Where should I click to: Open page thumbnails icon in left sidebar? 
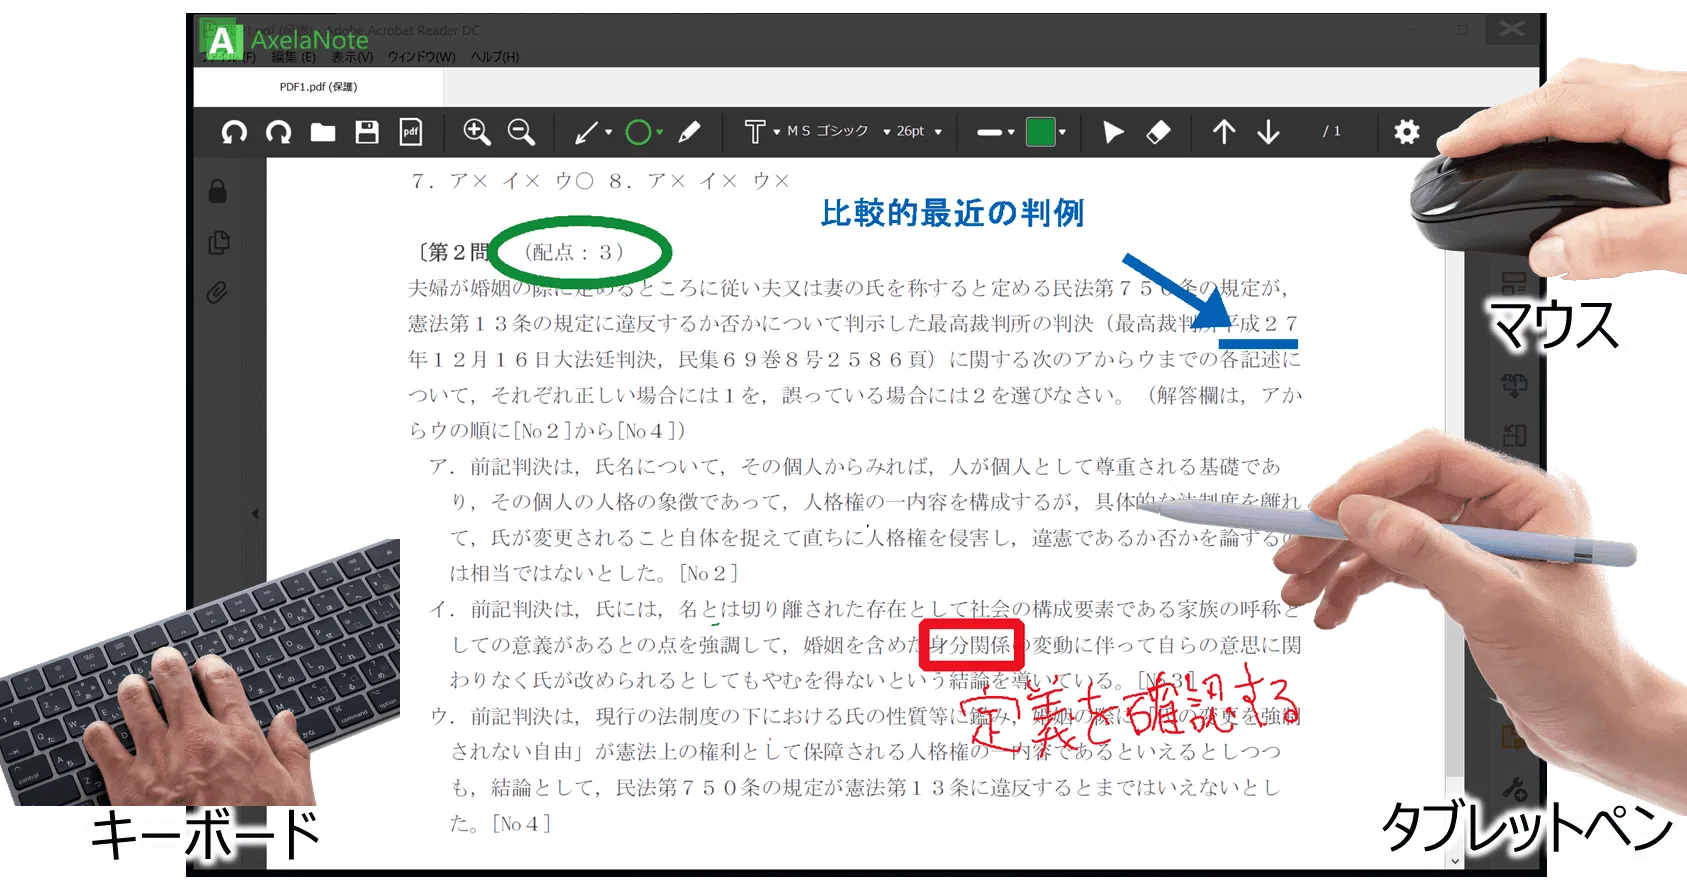point(218,242)
